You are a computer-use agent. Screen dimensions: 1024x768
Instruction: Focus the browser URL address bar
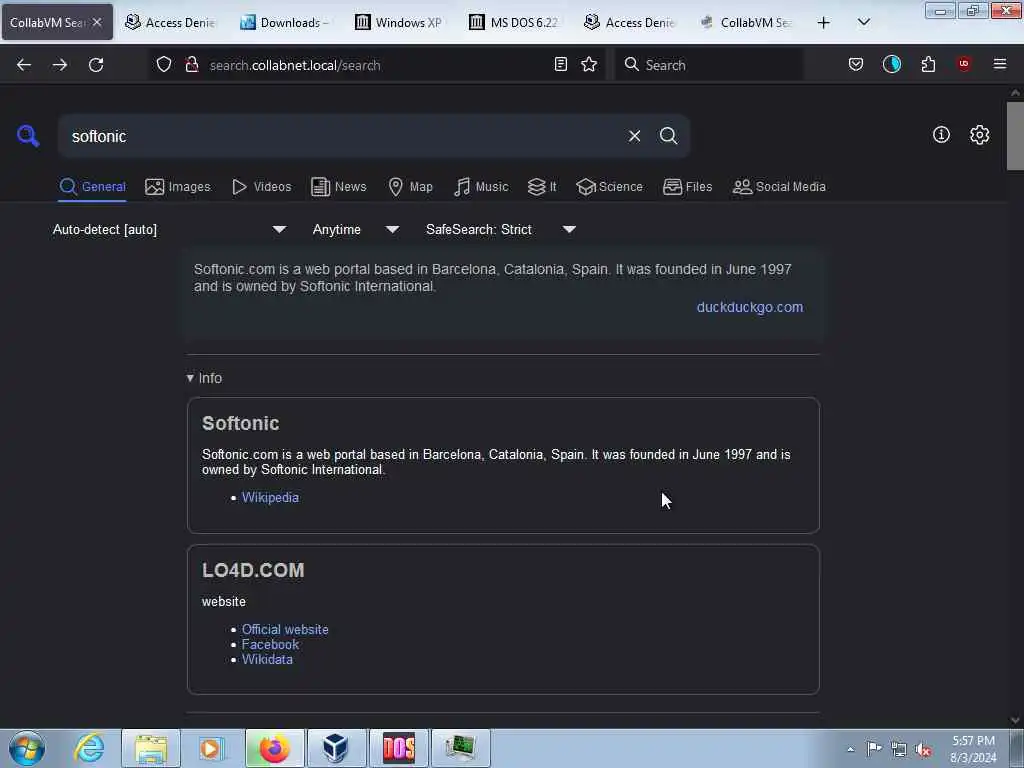tap(376, 65)
